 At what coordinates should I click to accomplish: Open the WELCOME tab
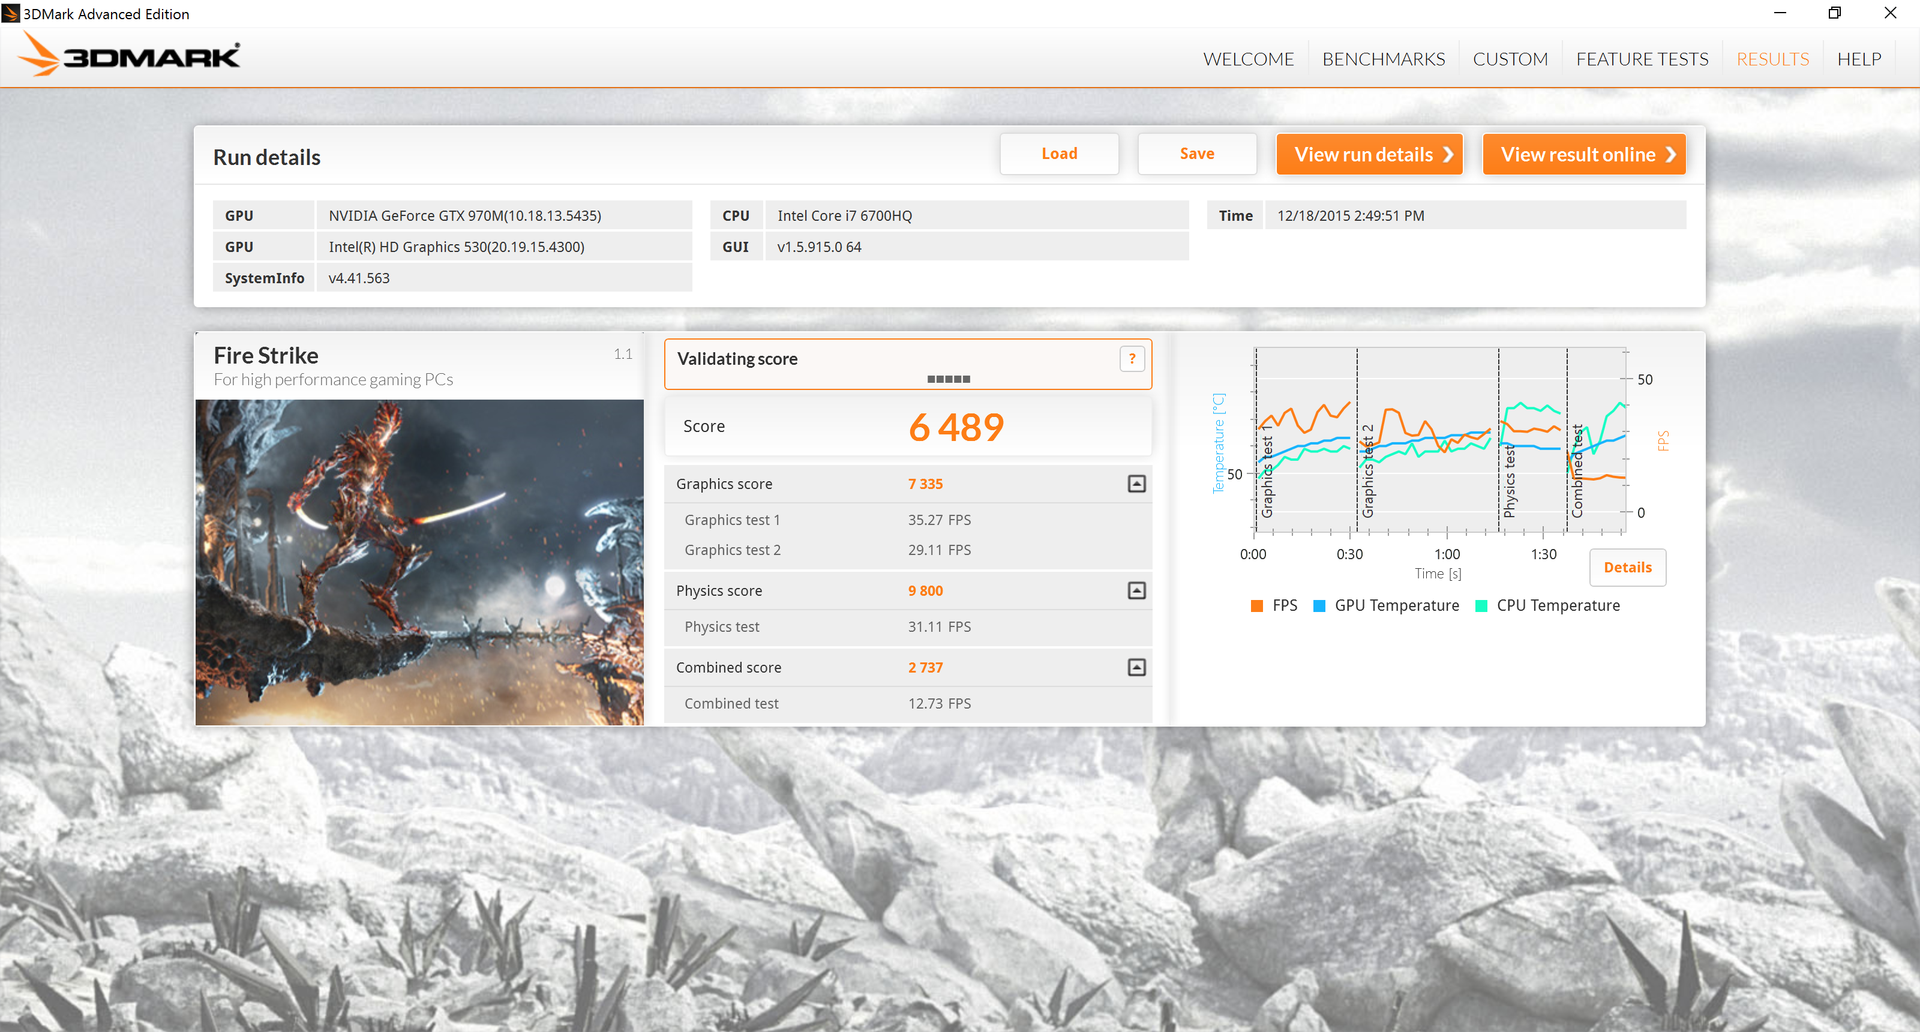(x=1248, y=59)
